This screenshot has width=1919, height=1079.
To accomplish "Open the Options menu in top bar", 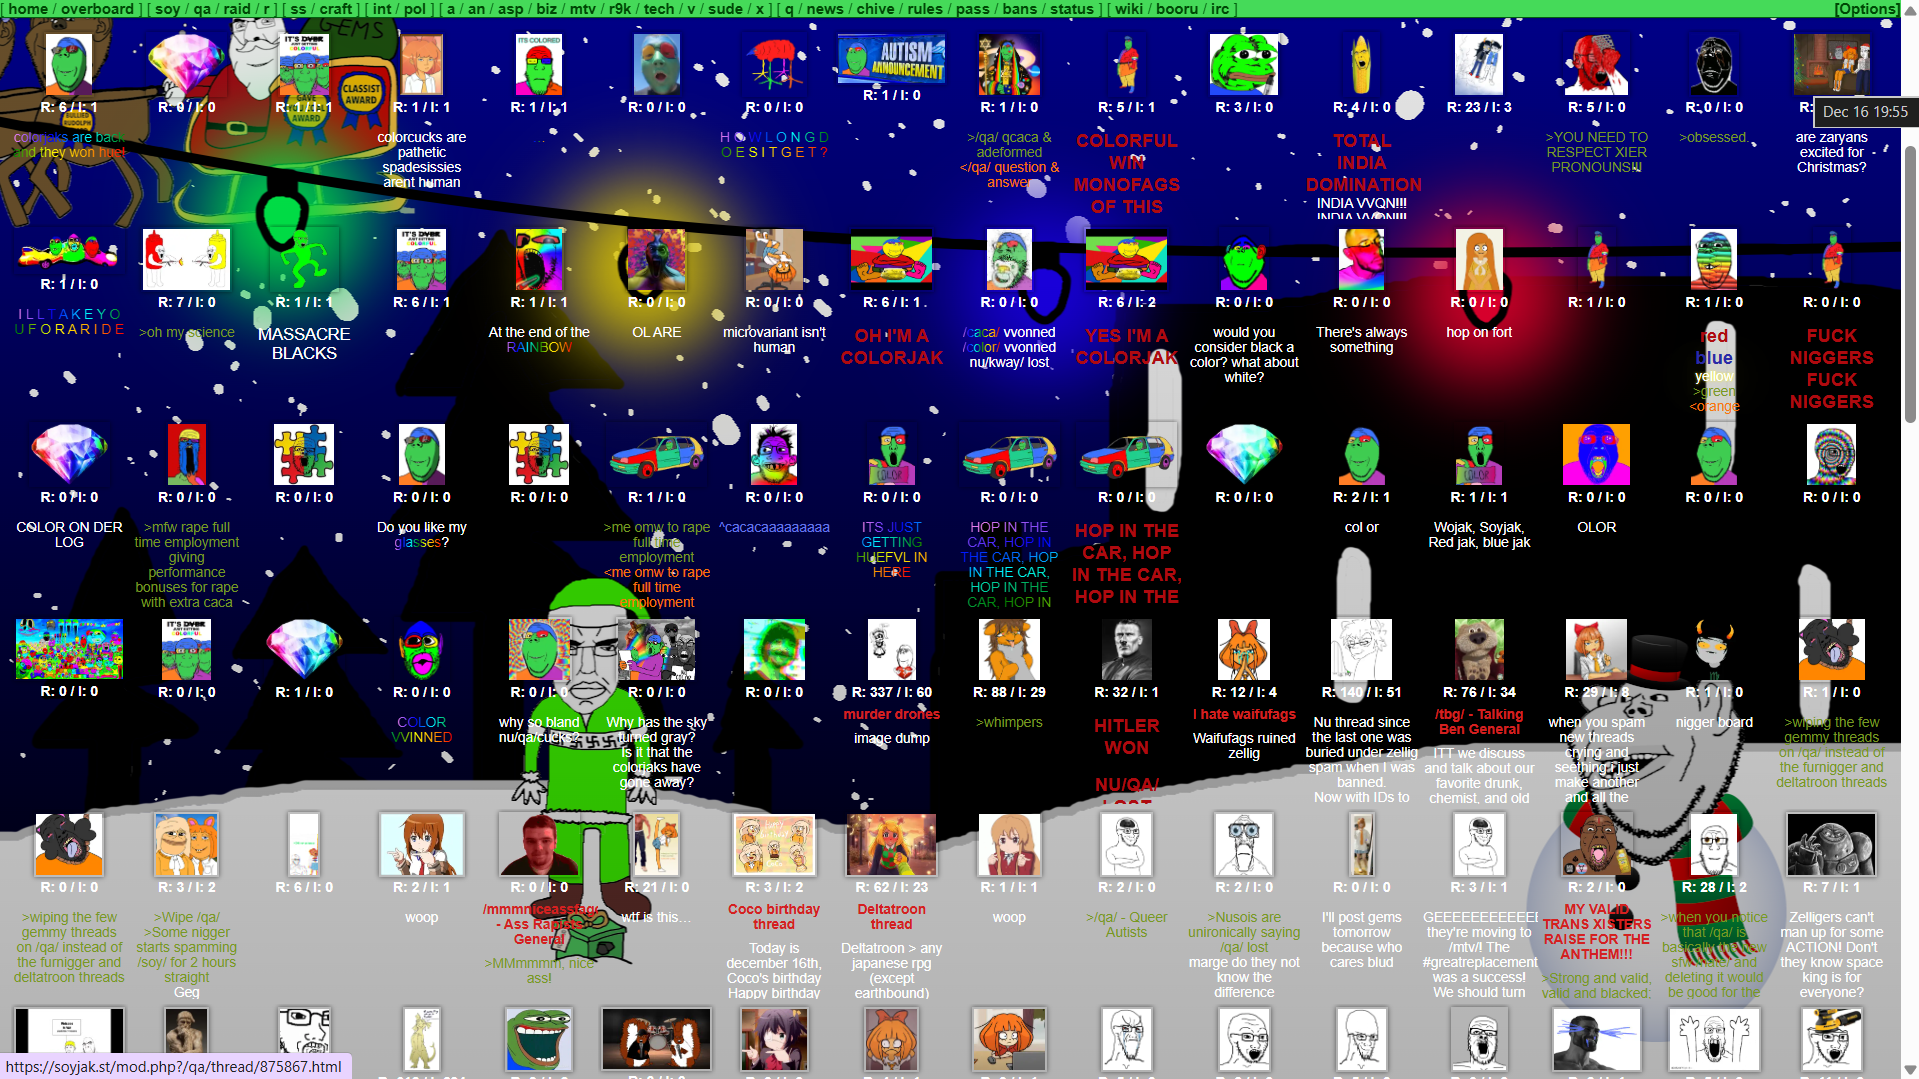I will point(1866,9).
